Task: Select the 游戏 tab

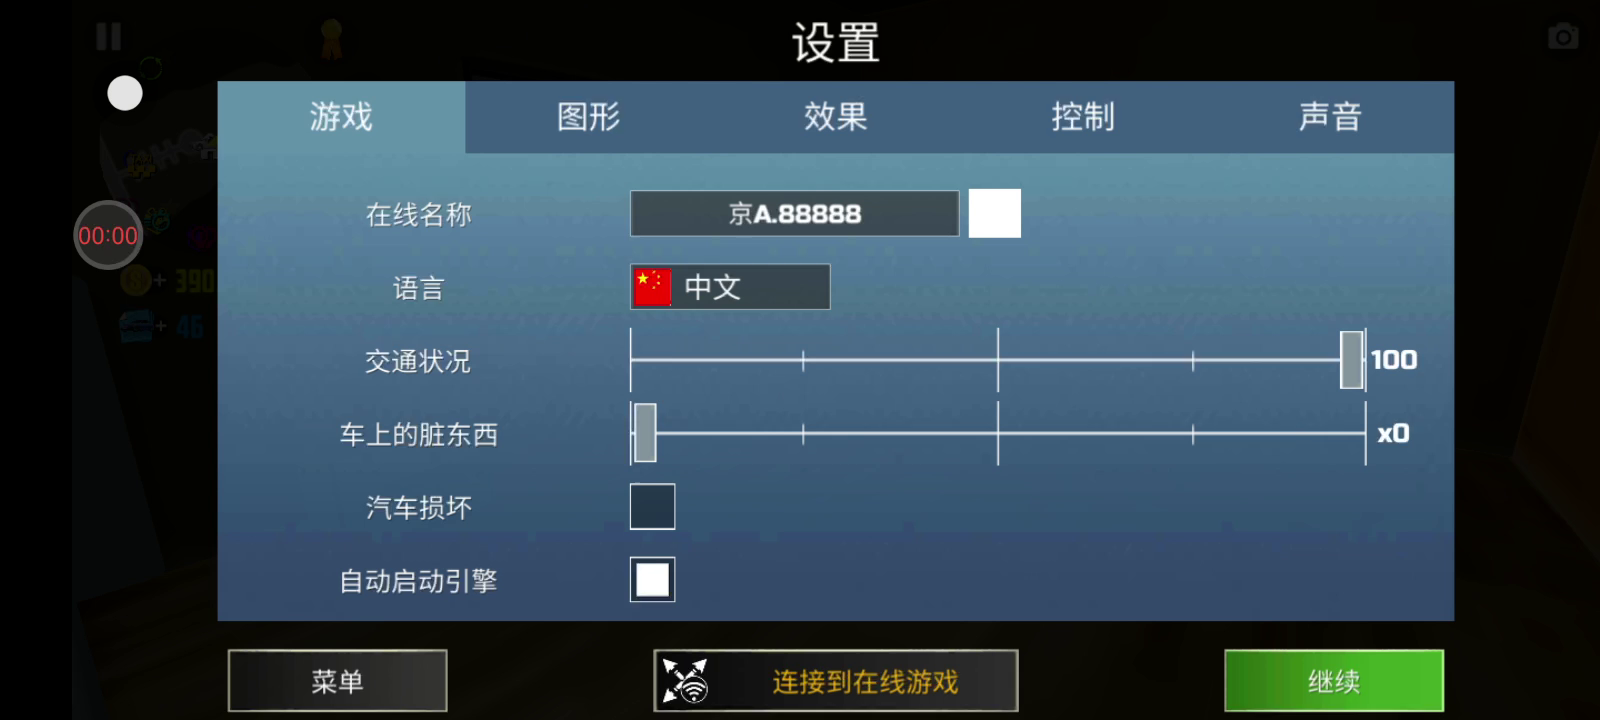Action: (x=341, y=117)
